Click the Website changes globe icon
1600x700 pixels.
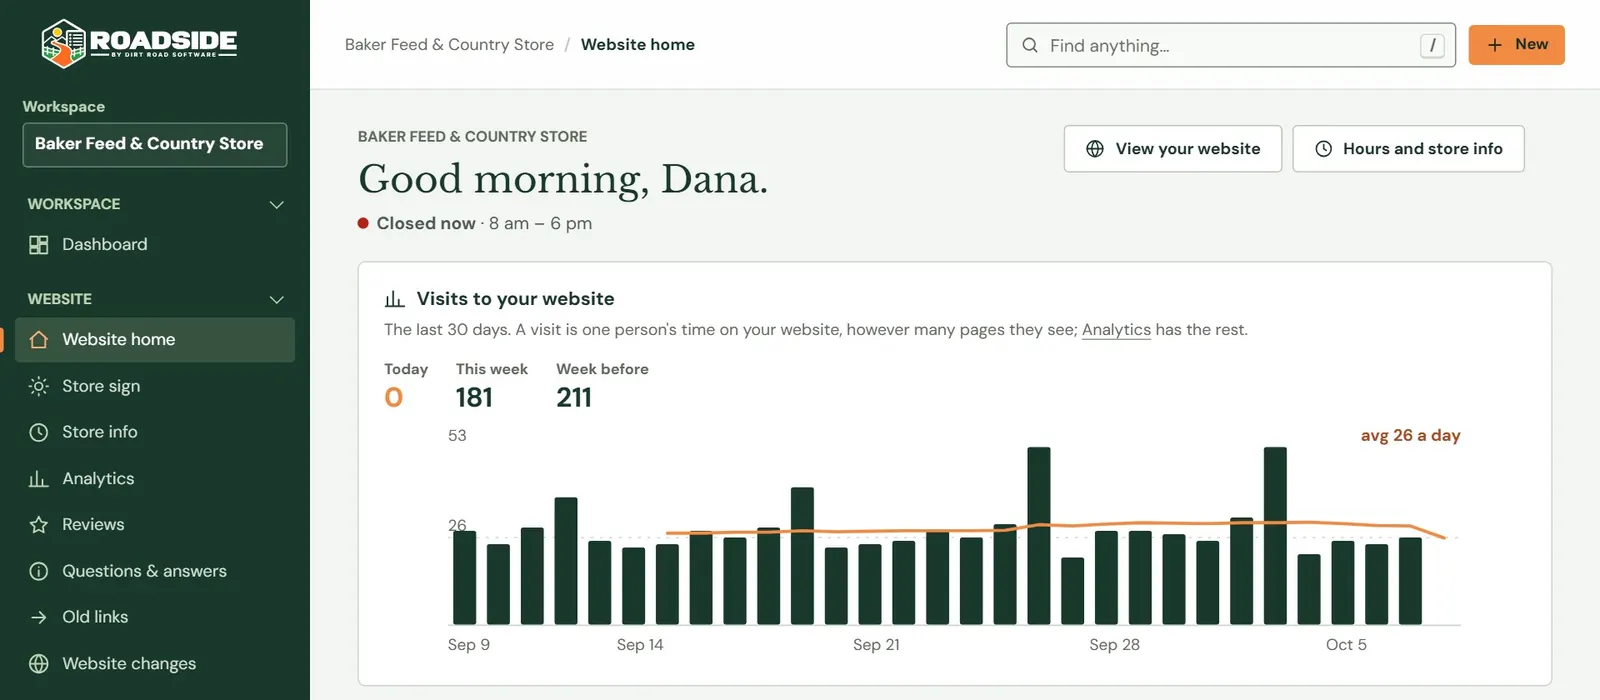(x=39, y=664)
